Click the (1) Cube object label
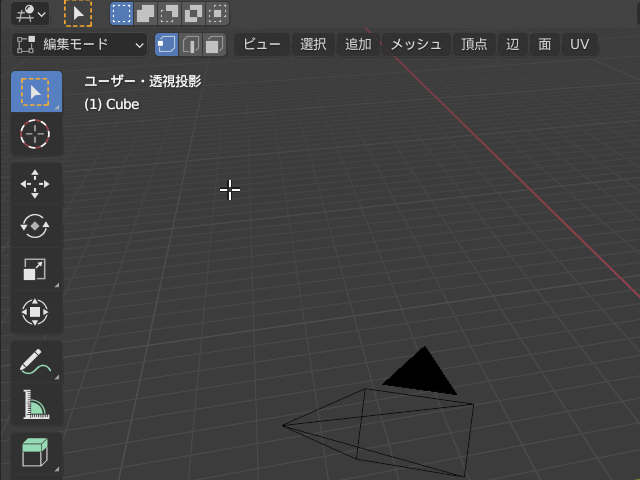The height and width of the screenshot is (480, 640). [x=111, y=104]
